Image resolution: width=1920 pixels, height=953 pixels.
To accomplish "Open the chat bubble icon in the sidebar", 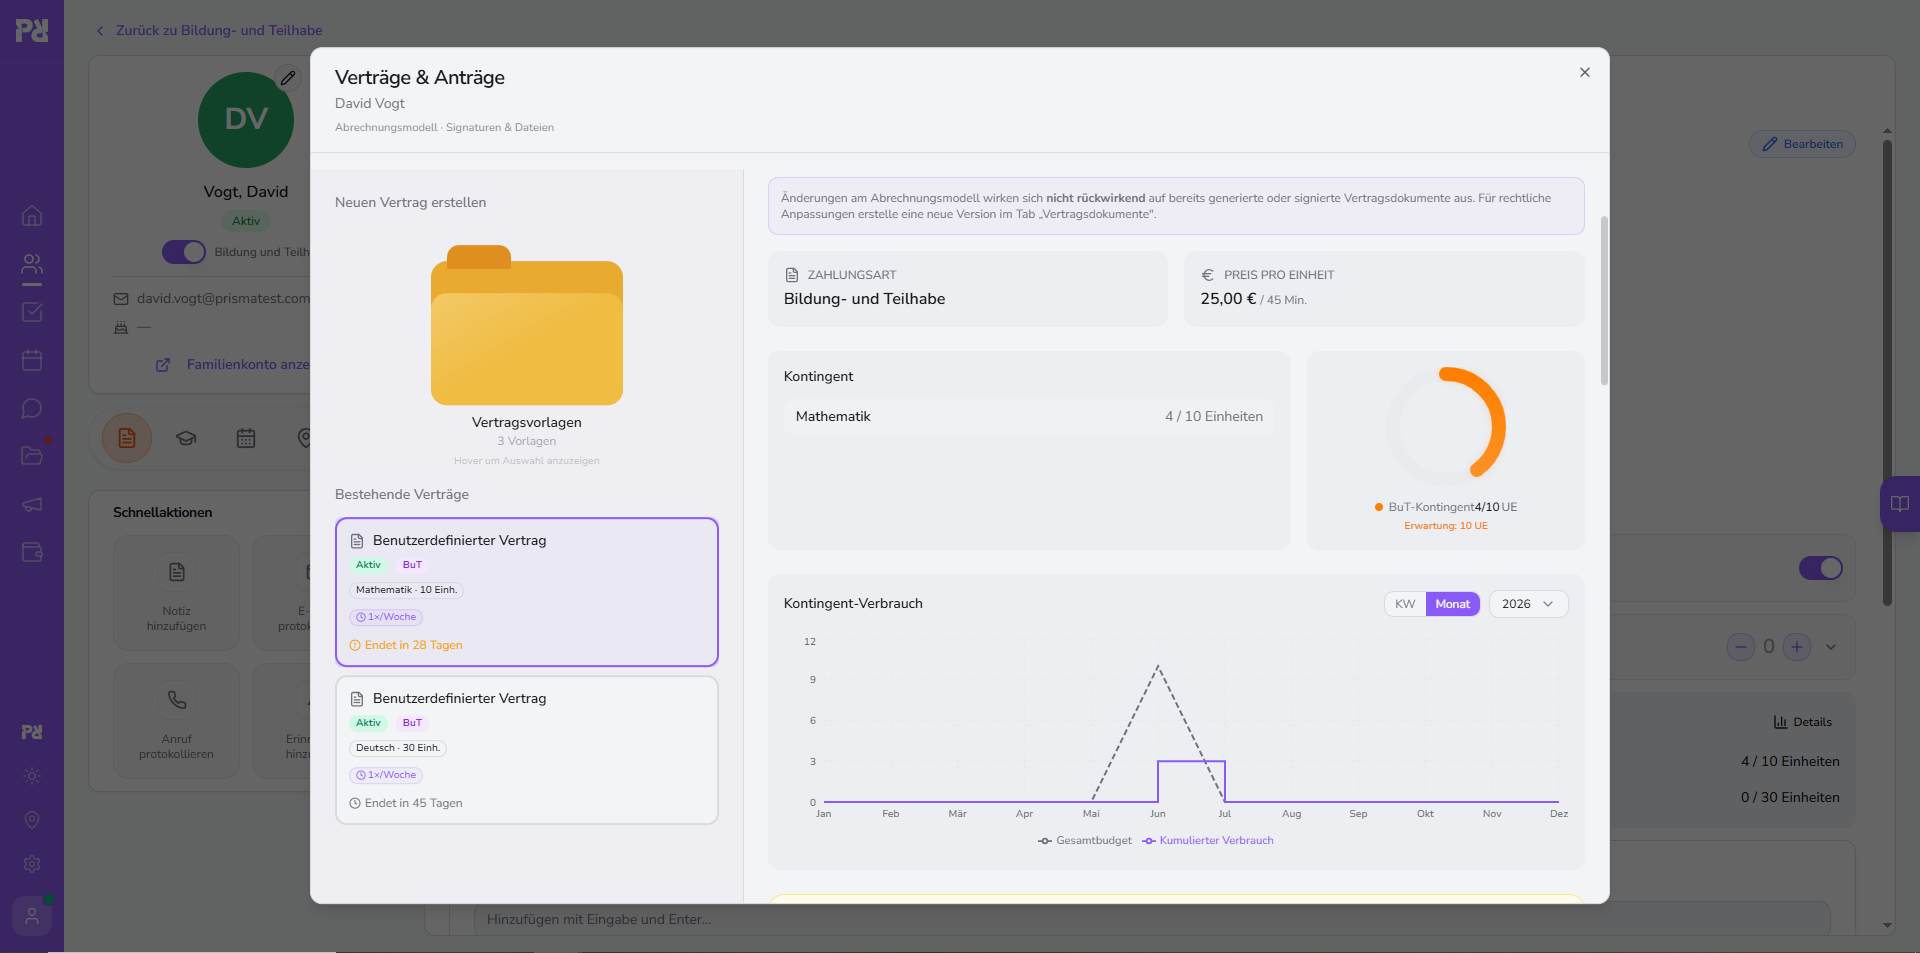I will coord(32,408).
